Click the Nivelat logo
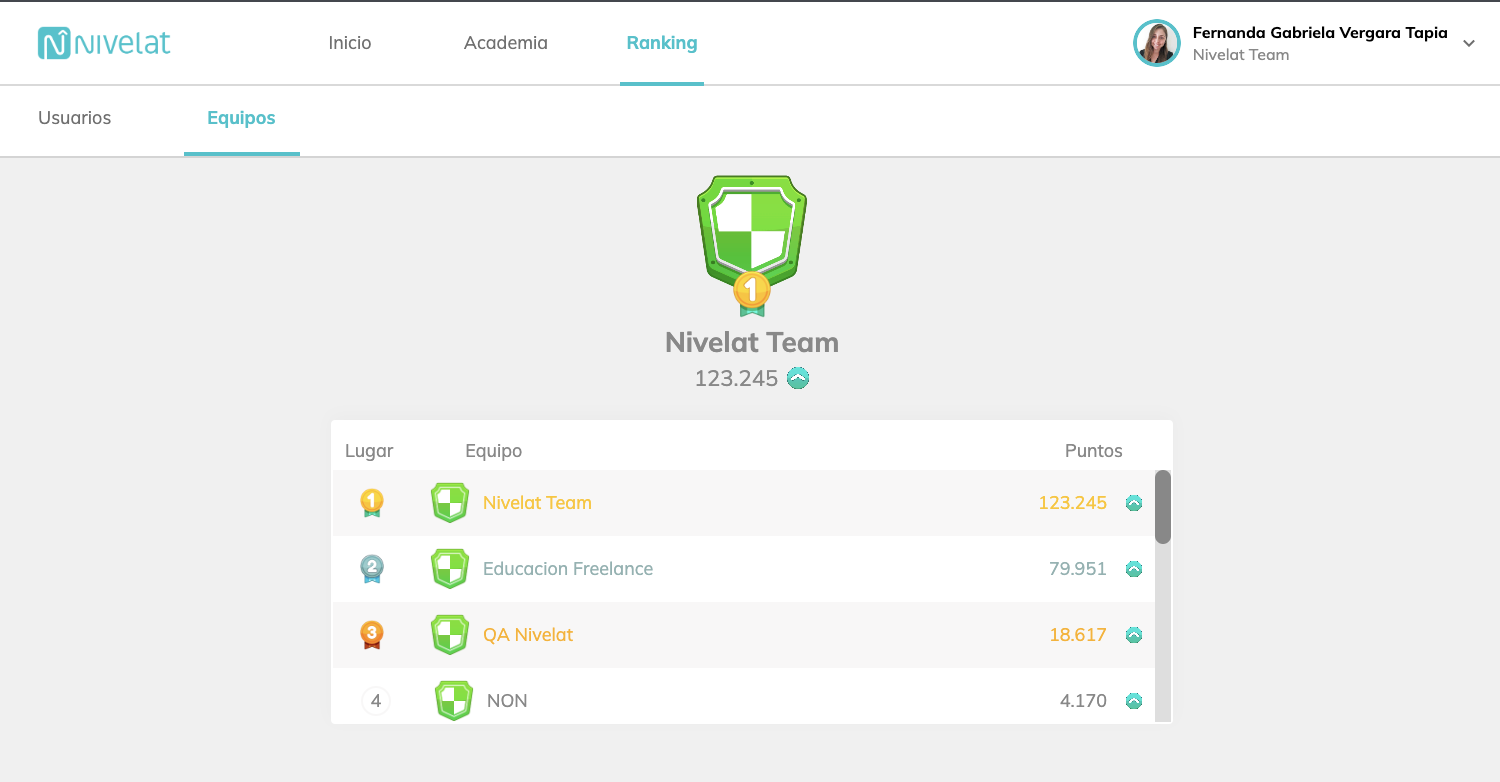Viewport: 1500px width, 782px height. click(x=104, y=43)
